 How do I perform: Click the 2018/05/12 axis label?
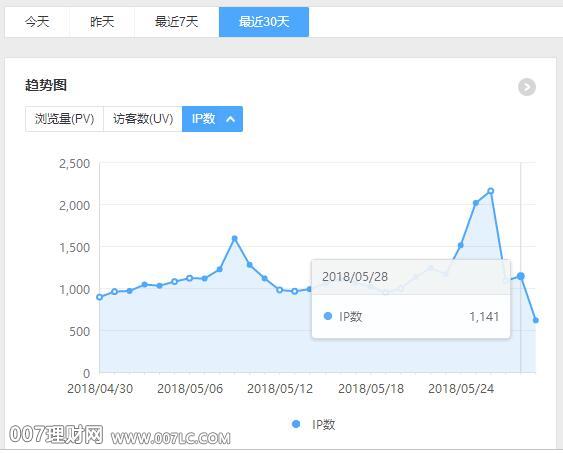[x=280, y=388]
